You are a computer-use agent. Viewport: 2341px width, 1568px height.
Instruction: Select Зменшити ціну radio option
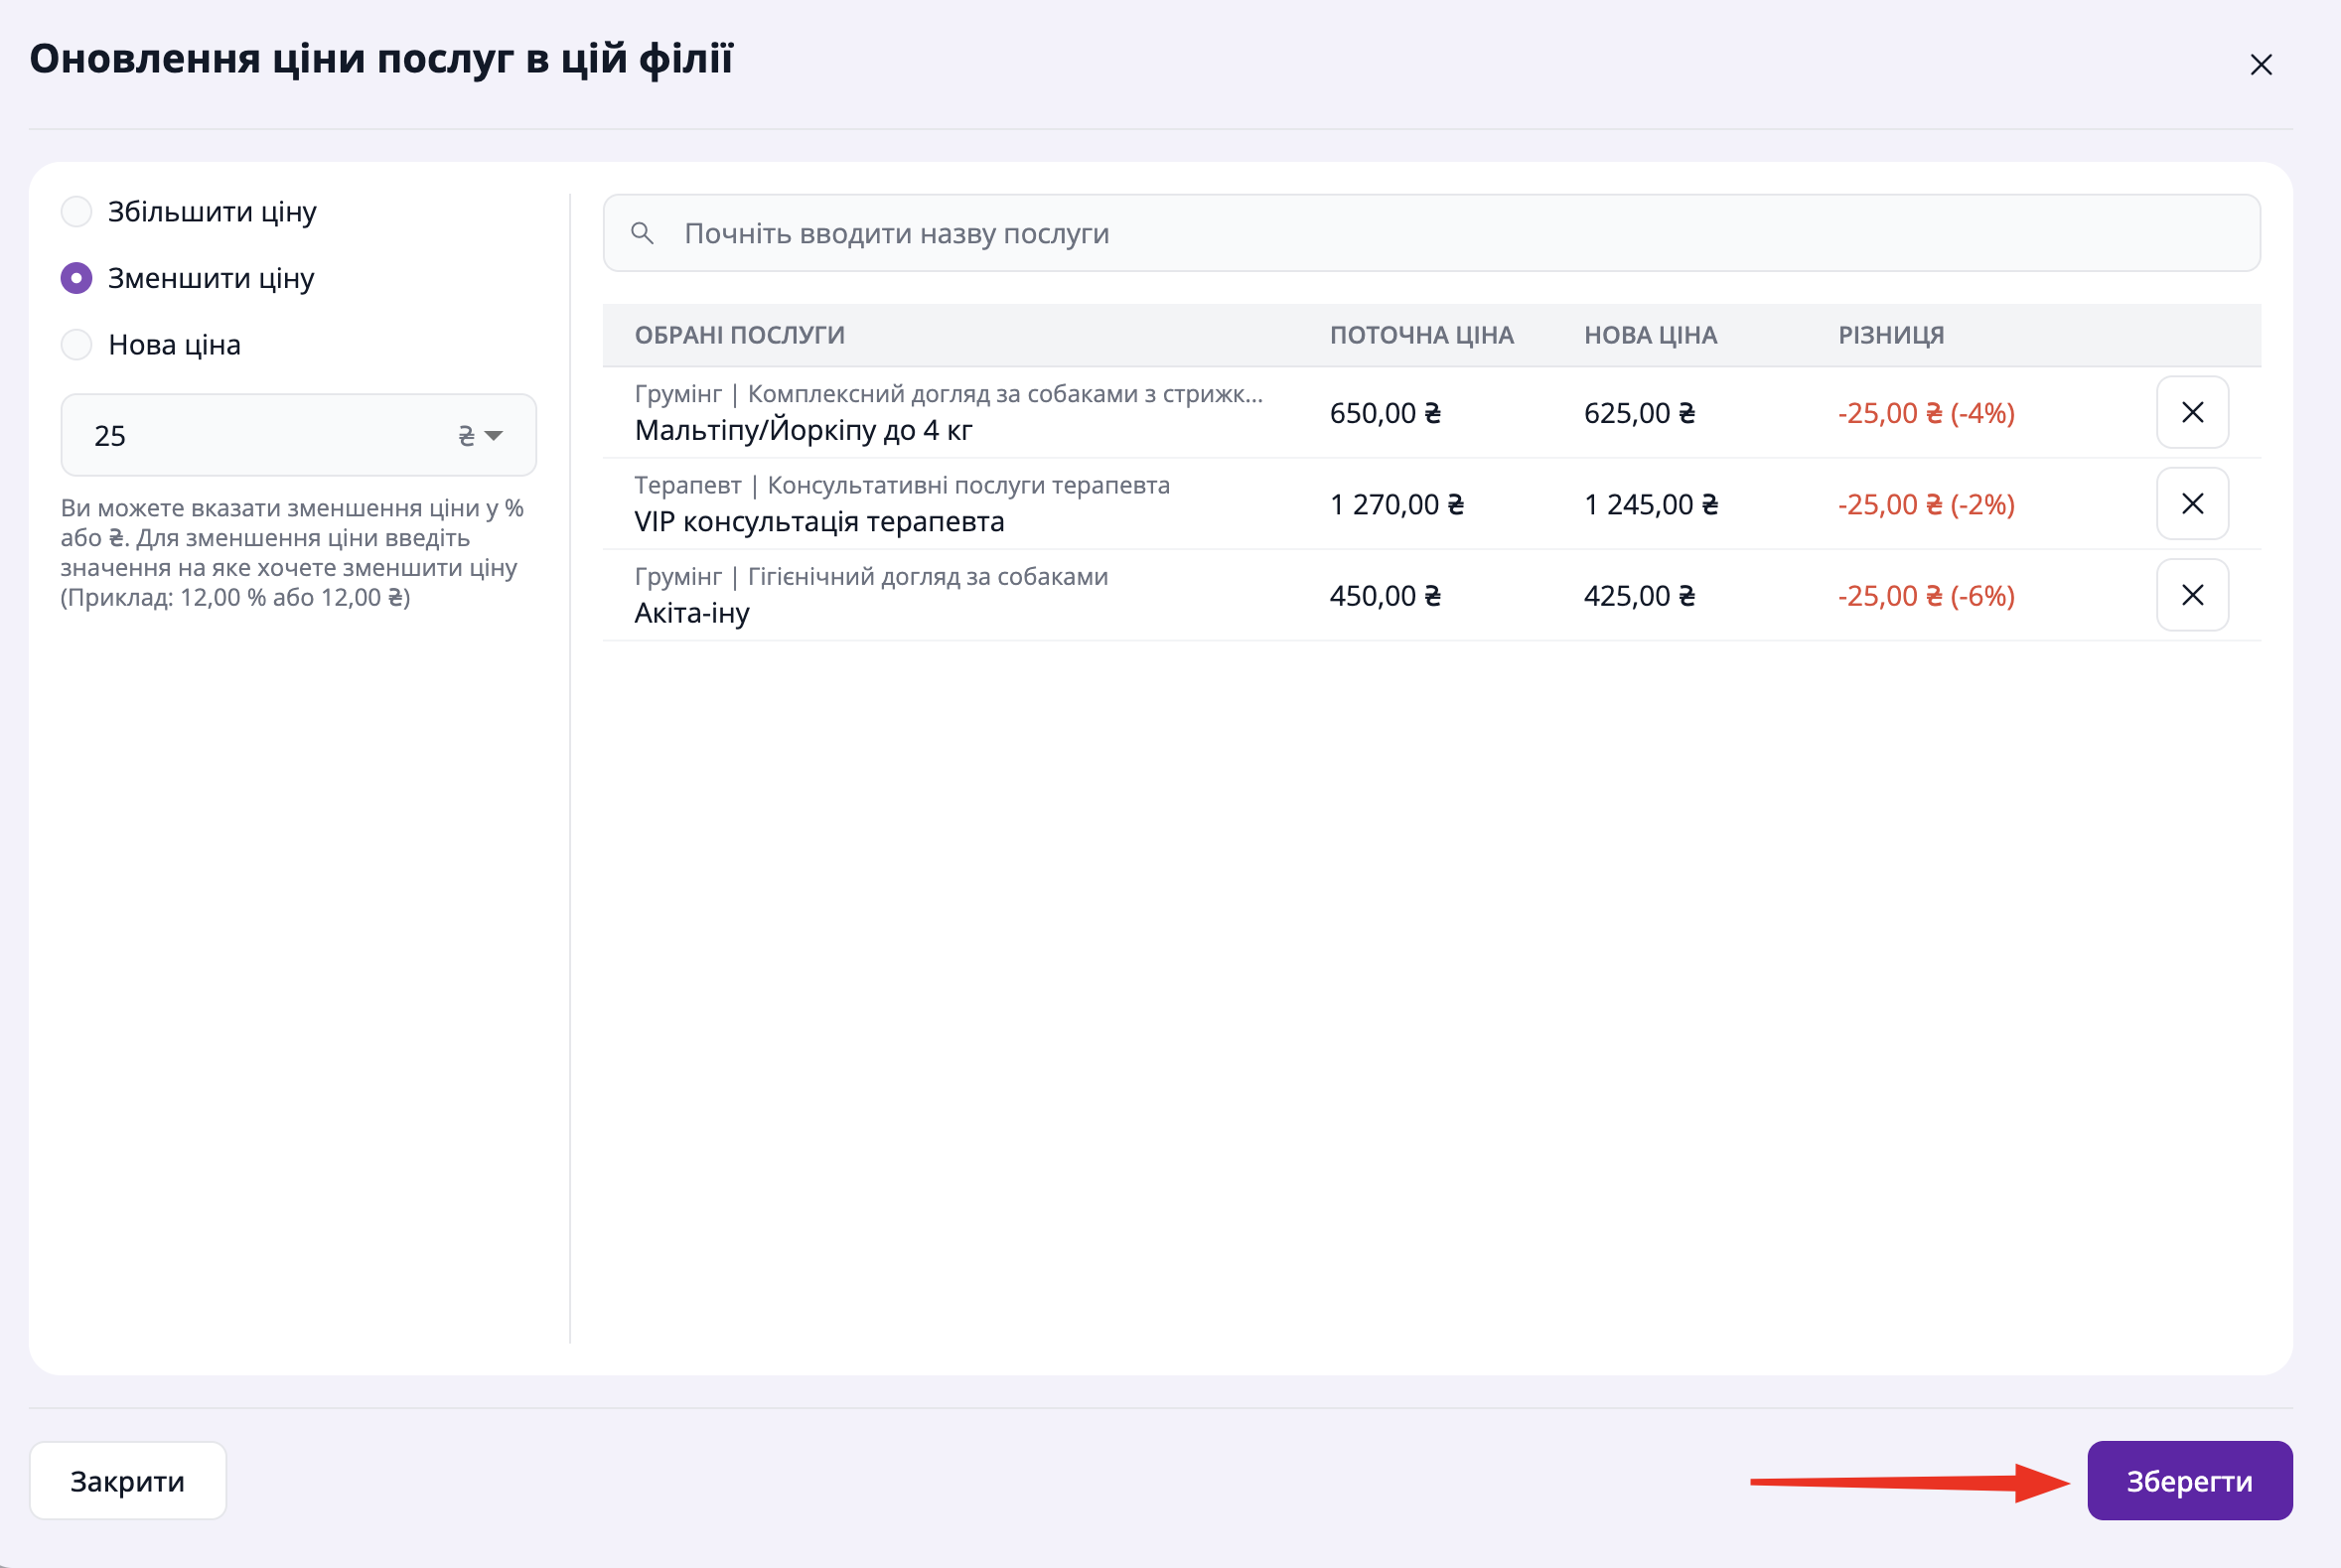[x=77, y=278]
